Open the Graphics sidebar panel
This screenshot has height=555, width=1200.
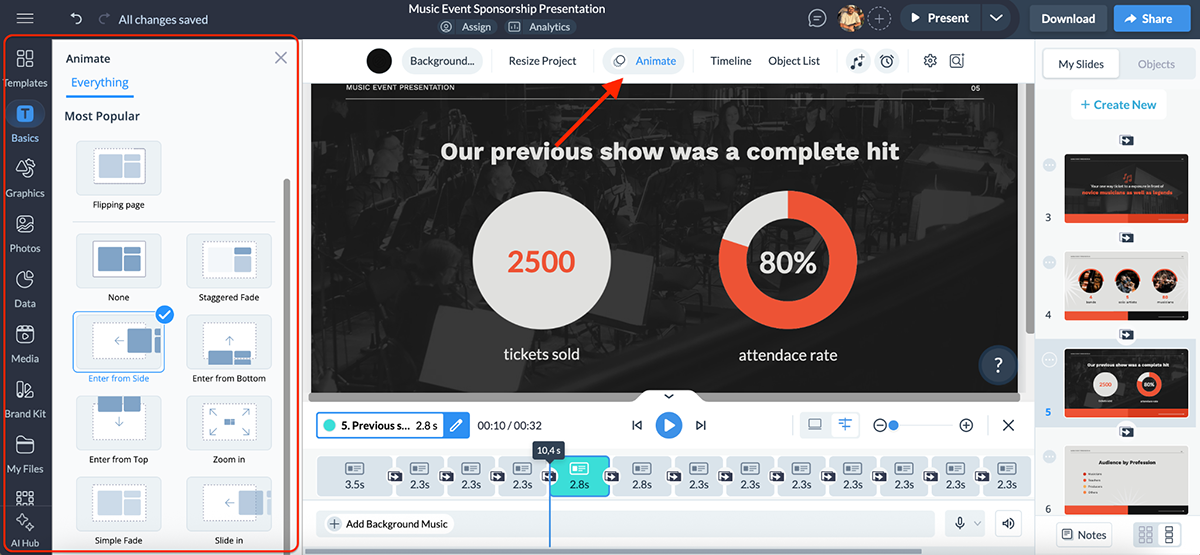(25, 177)
